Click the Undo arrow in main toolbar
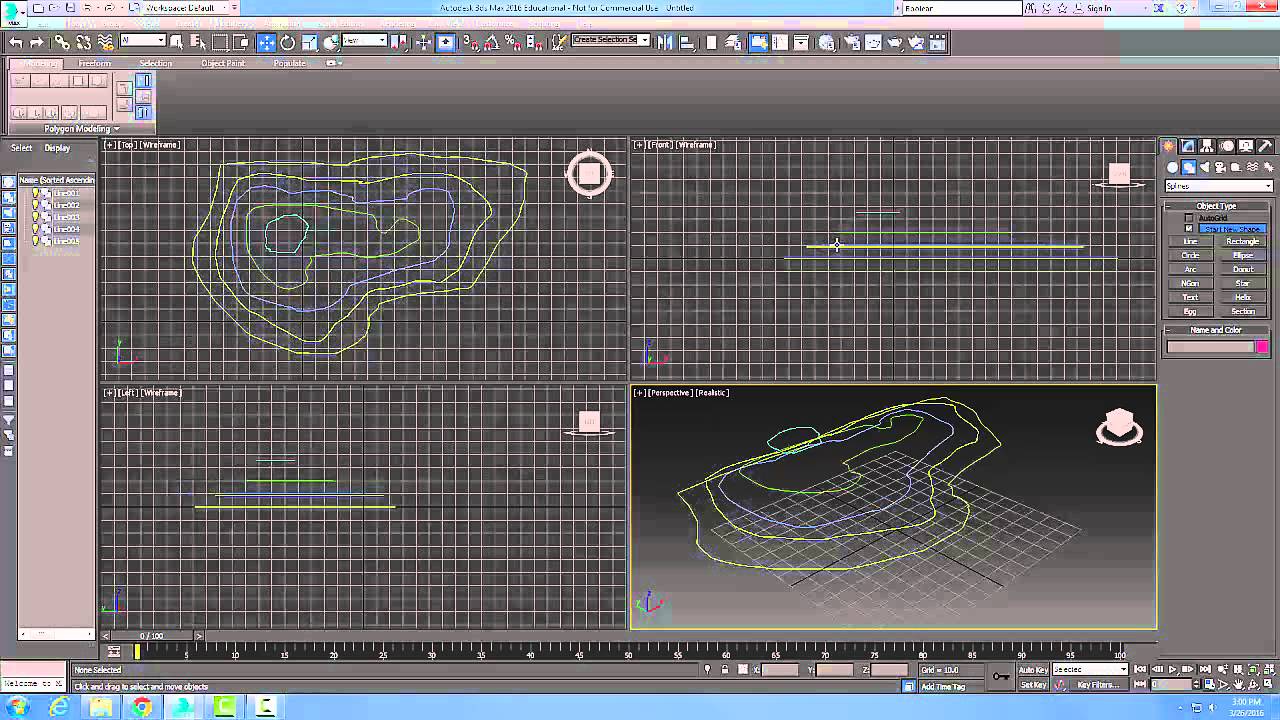Screen dimensions: 1280x720 pyautogui.click(x=16, y=42)
